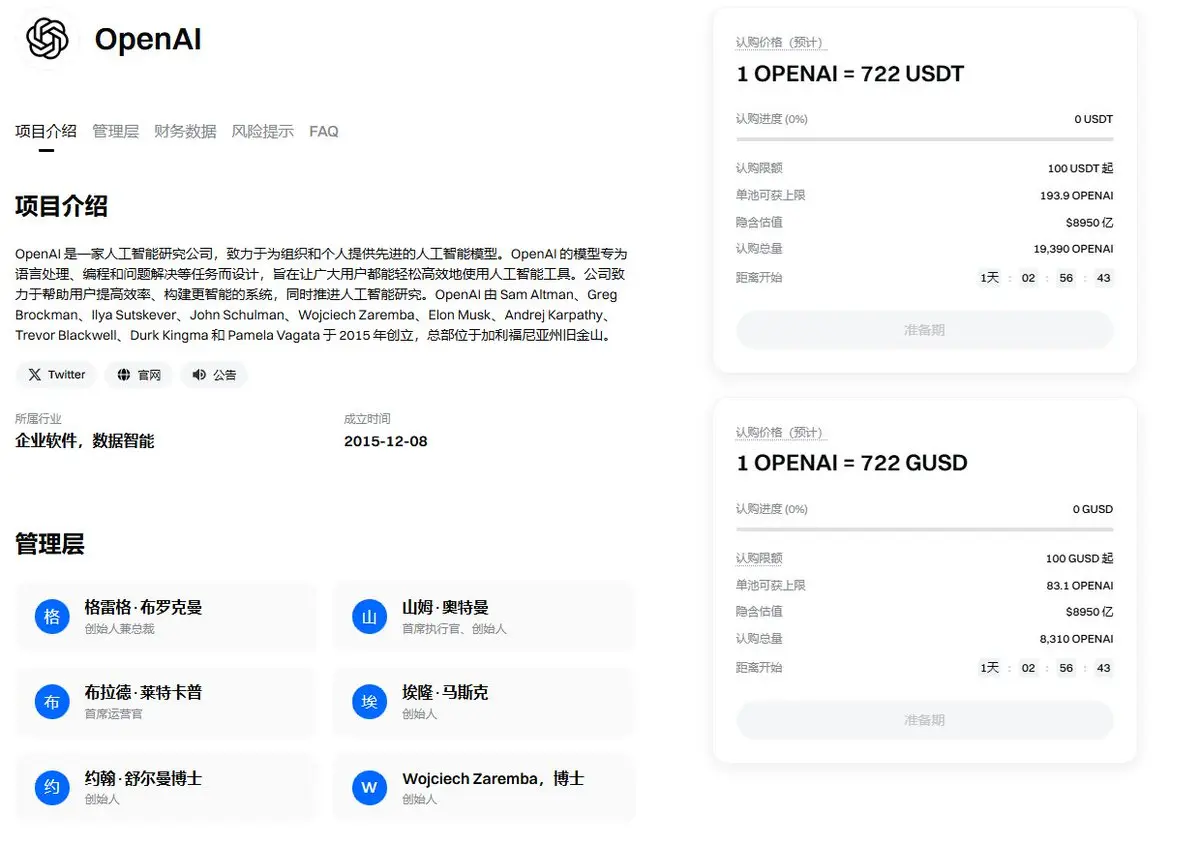This screenshot has height=845, width=1200.
Task: Click 19,390 OPENAI total value
Action: pos(1073,249)
